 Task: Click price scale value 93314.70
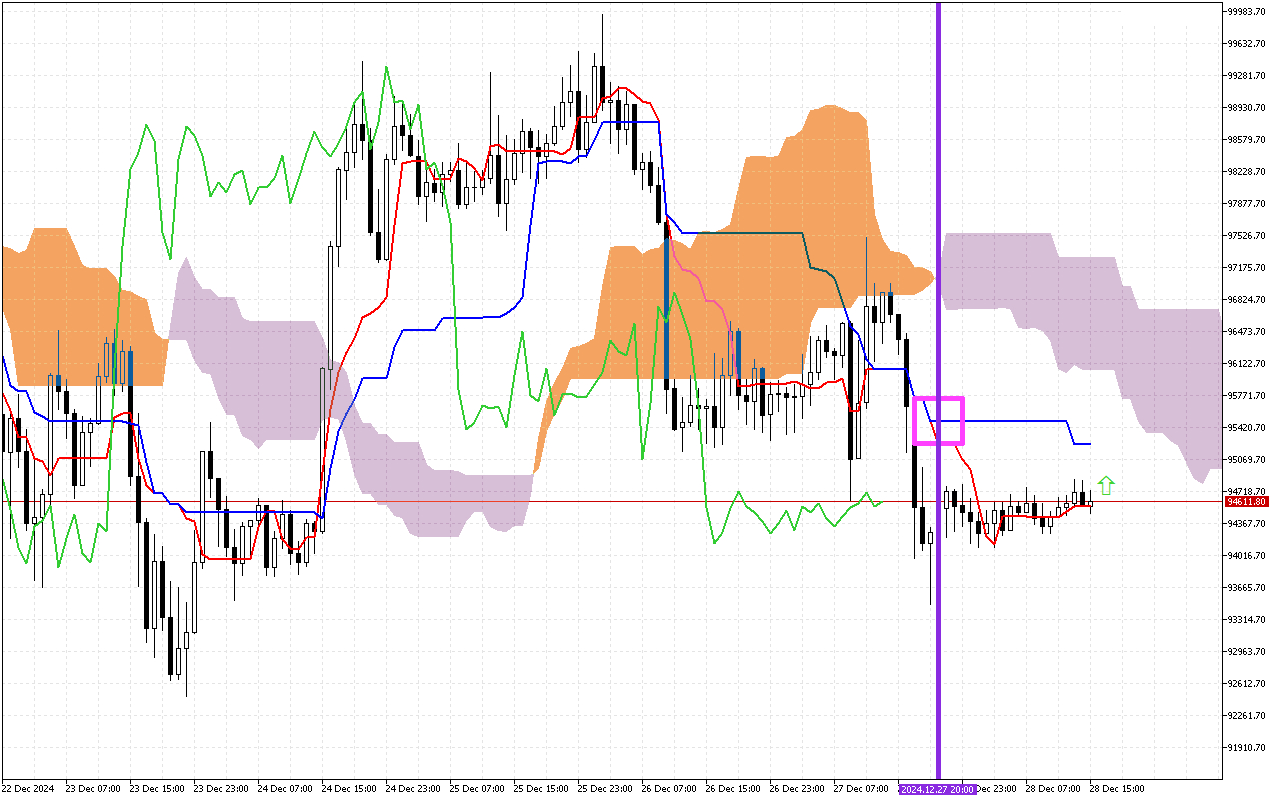1246,620
